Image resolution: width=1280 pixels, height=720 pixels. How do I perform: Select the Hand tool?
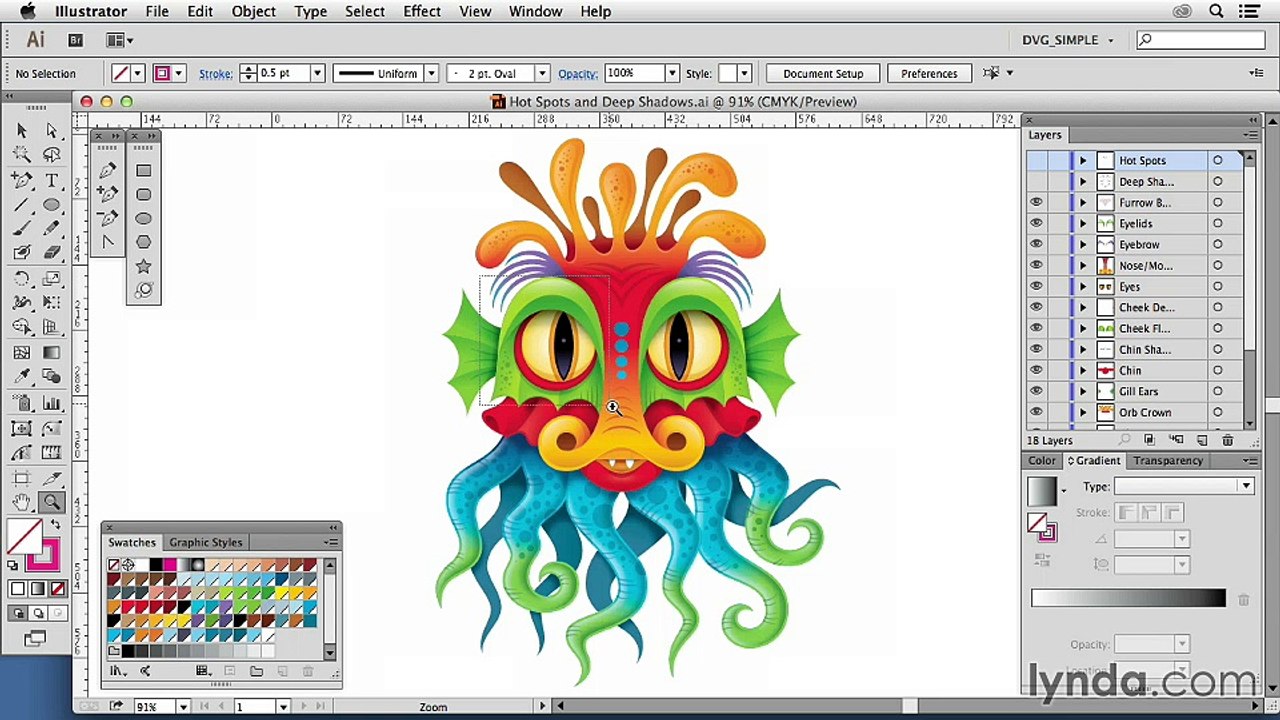(22, 502)
